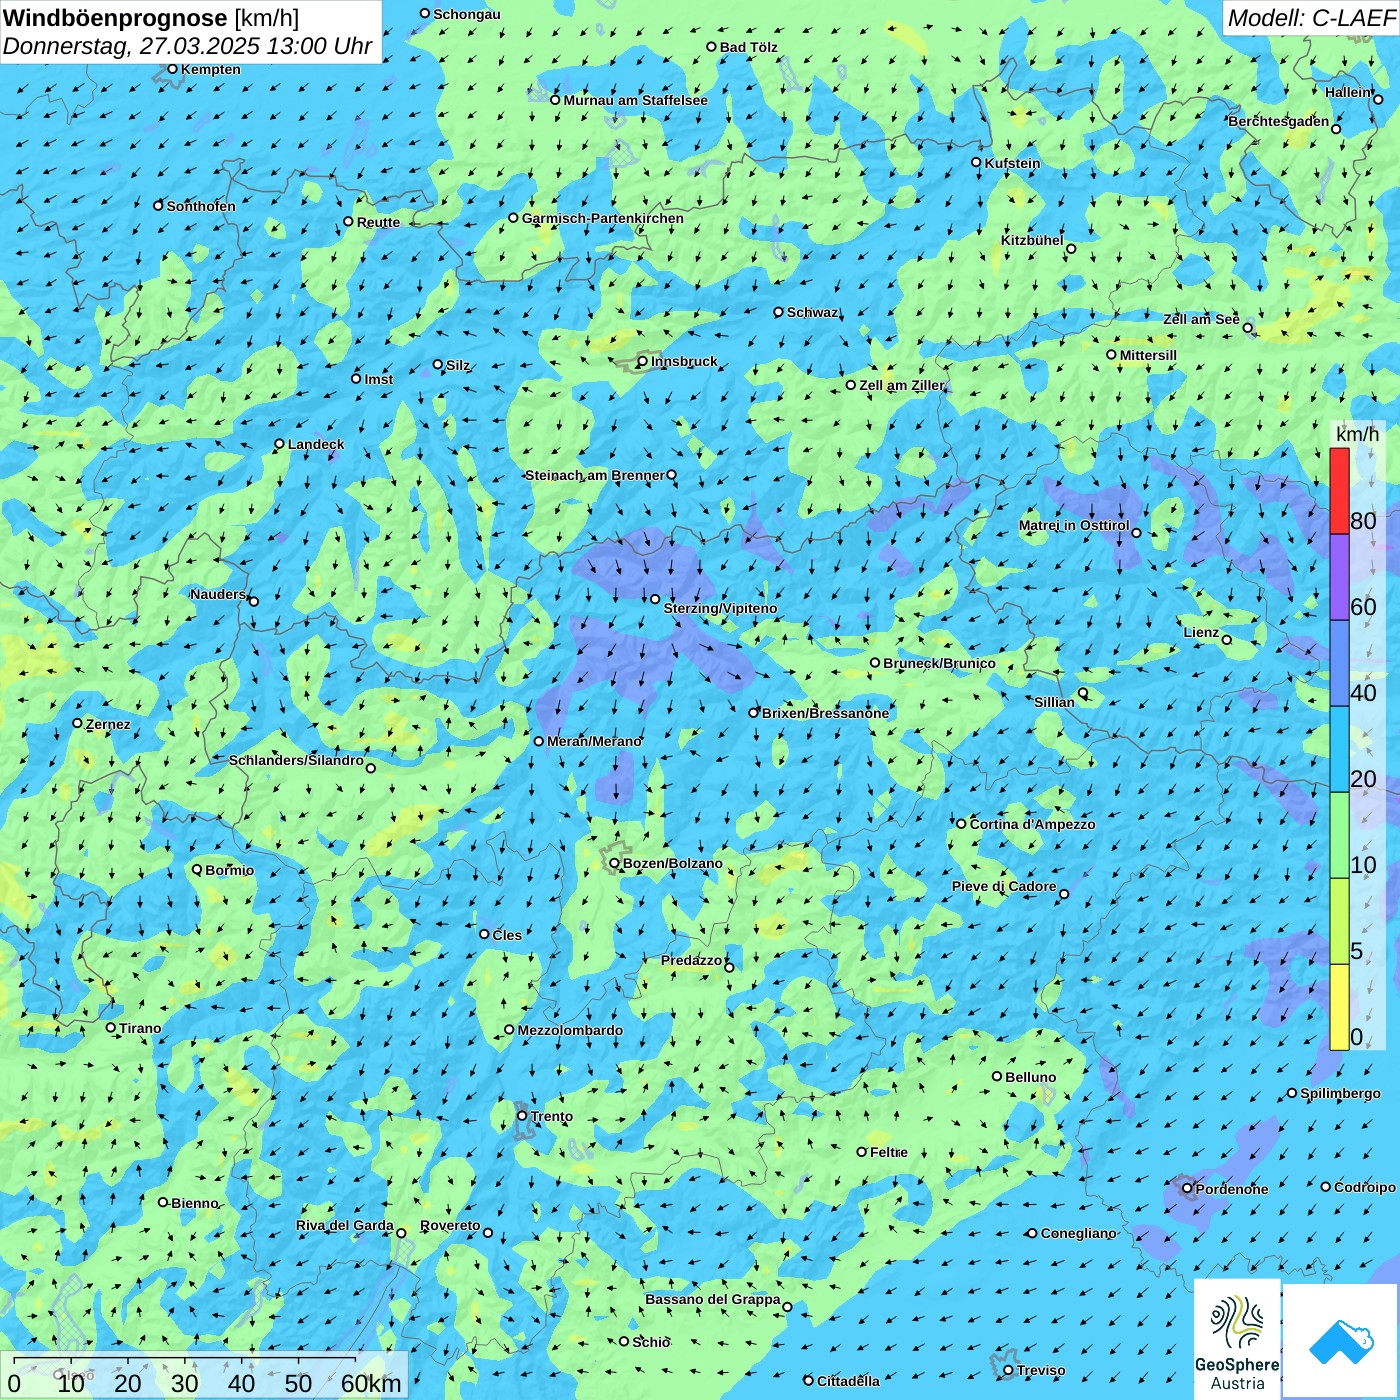Select the Innsbruck city marker
The width and height of the screenshot is (1400, 1400).
(643, 361)
